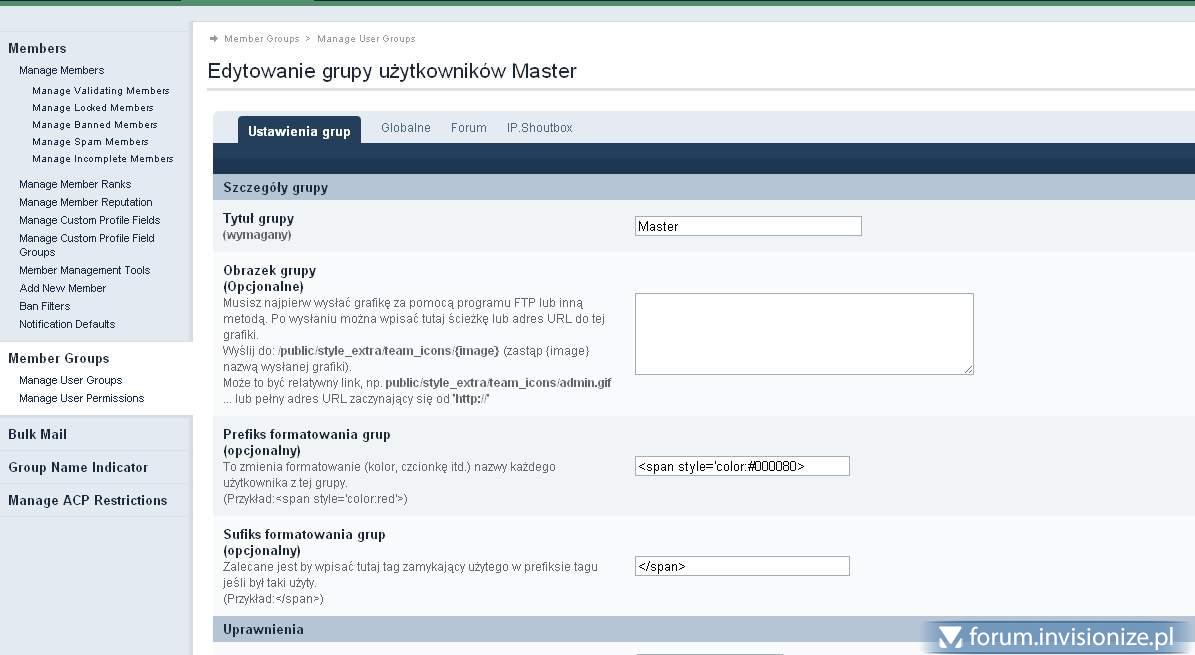The height and width of the screenshot is (655, 1195).
Task: Switch to the Globalne tab
Action: (405, 128)
